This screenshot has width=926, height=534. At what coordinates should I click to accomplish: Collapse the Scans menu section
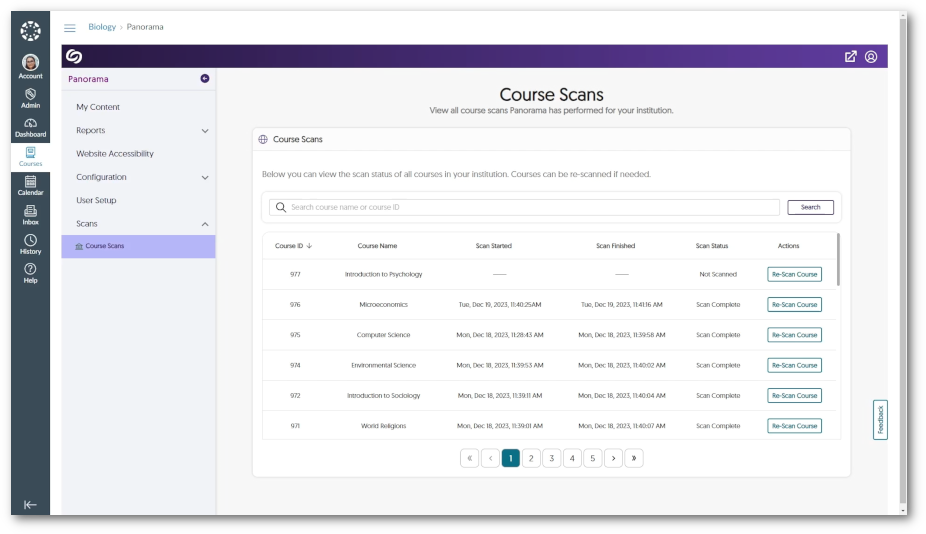point(205,224)
